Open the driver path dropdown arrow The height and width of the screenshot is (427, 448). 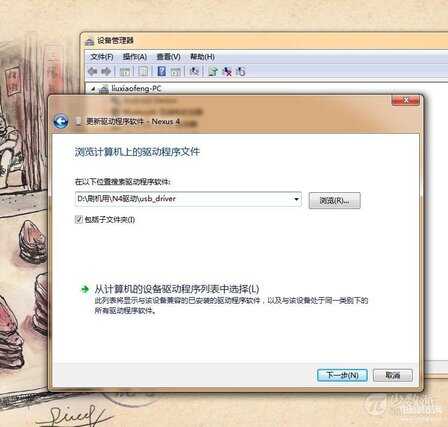296,199
